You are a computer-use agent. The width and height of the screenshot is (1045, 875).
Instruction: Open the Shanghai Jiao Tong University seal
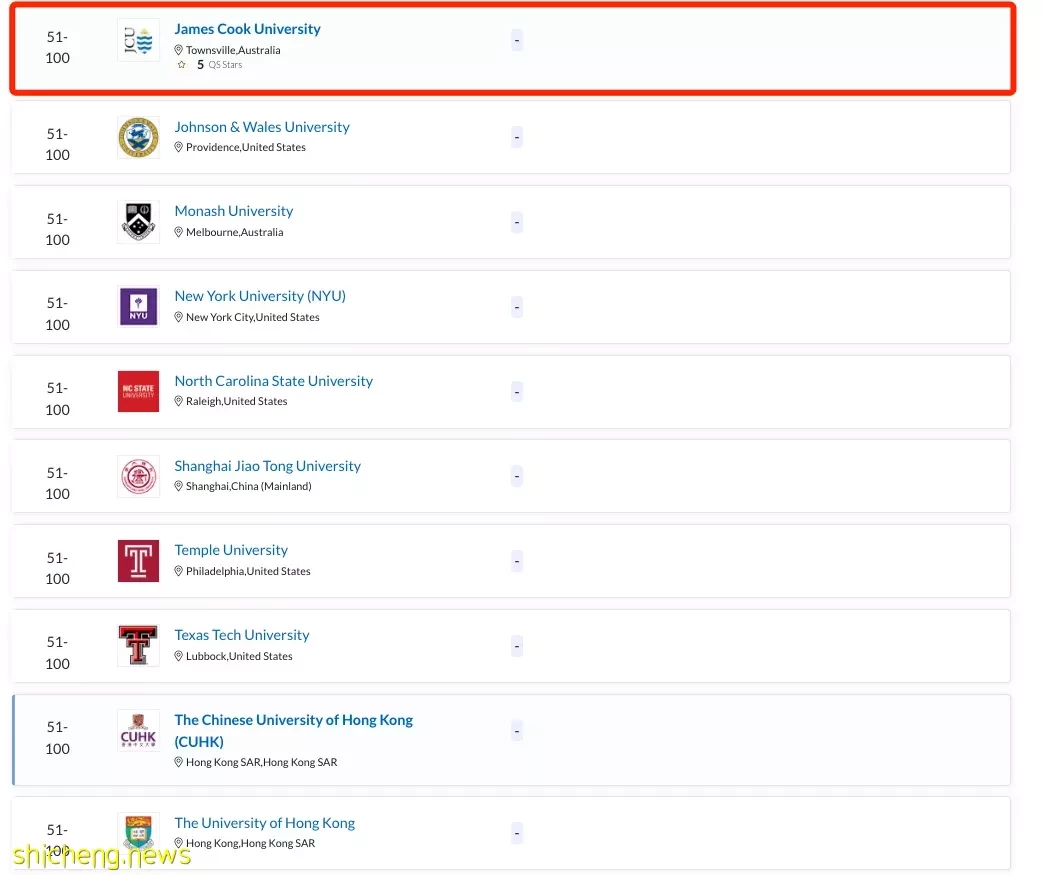[138, 476]
